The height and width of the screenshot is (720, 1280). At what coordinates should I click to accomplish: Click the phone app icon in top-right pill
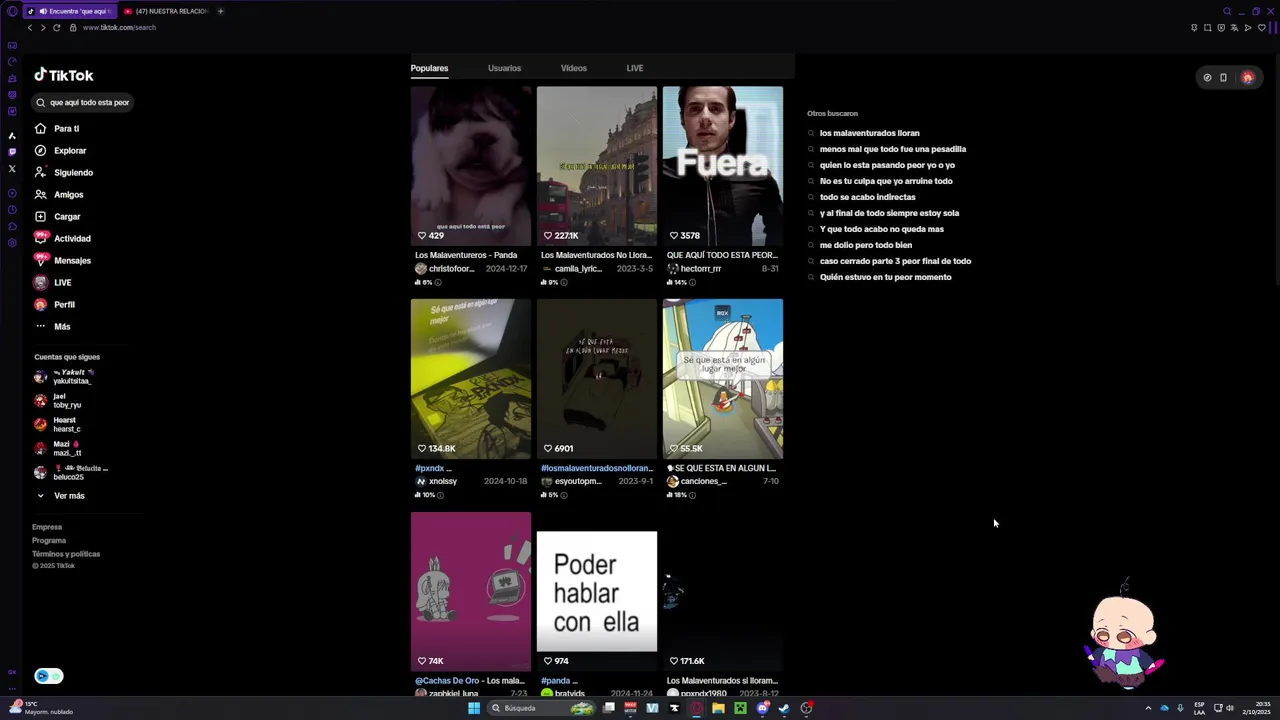pyautogui.click(x=1223, y=77)
